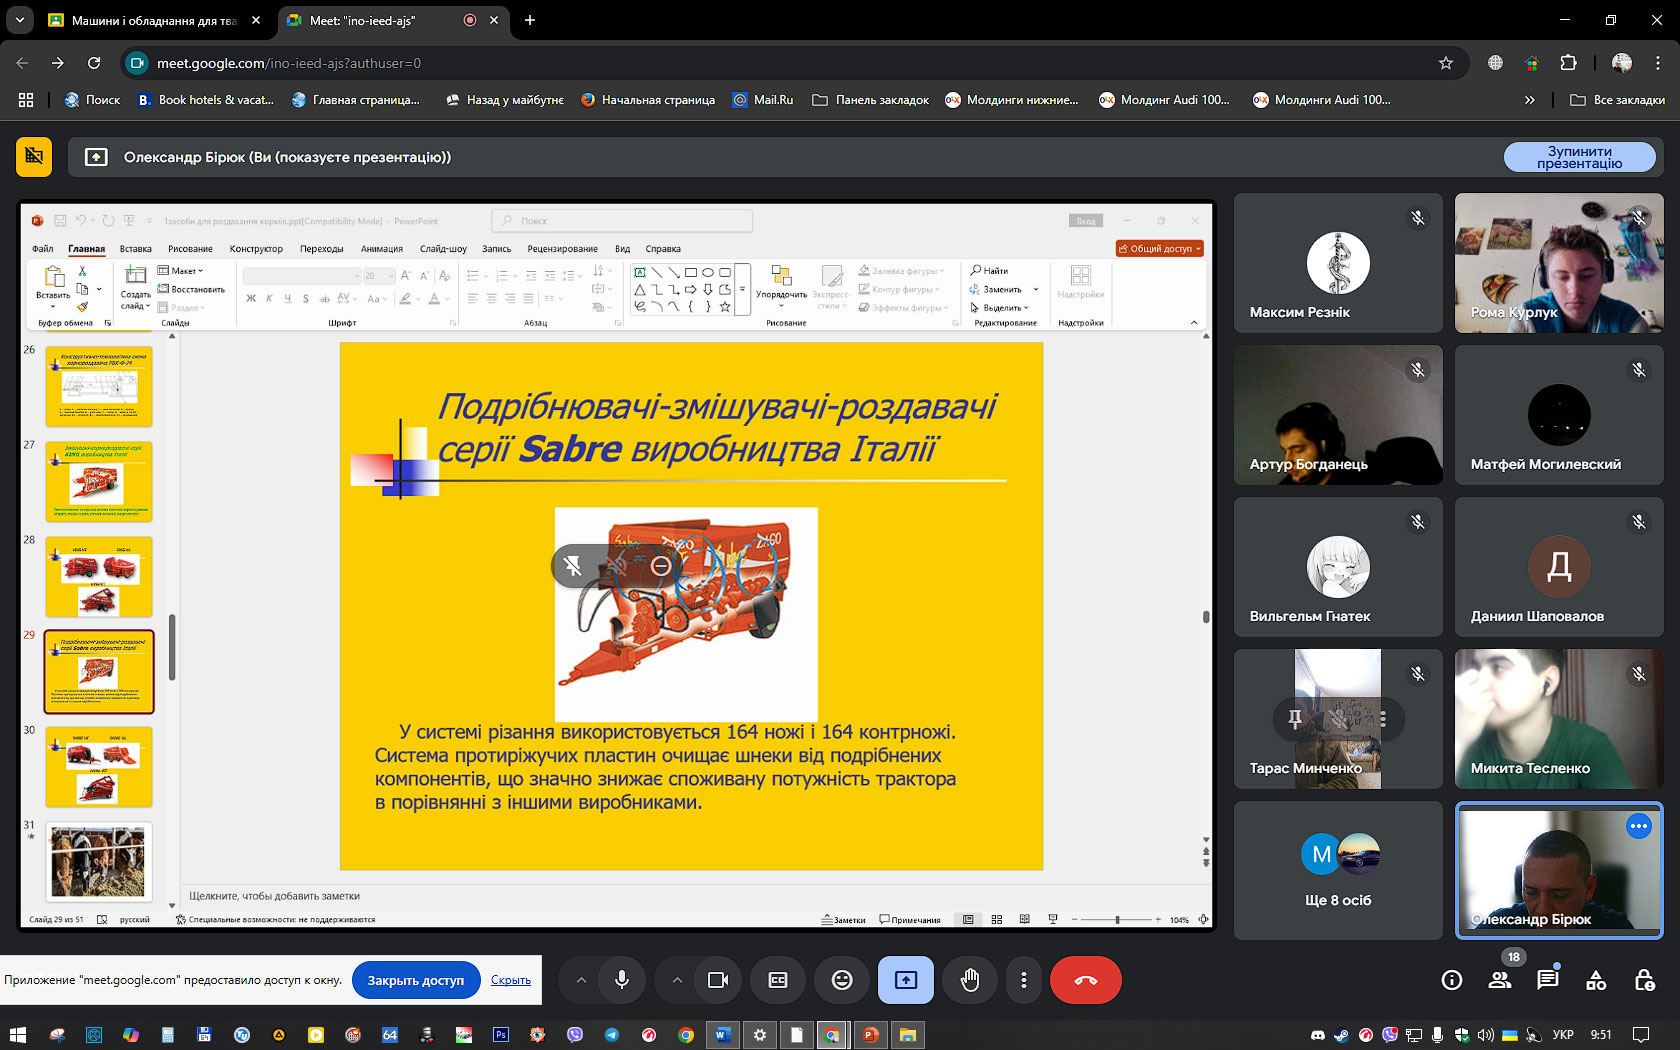Click Закрыть доступ to stop sharing
The width and height of the screenshot is (1680, 1050).
pyautogui.click(x=416, y=980)
